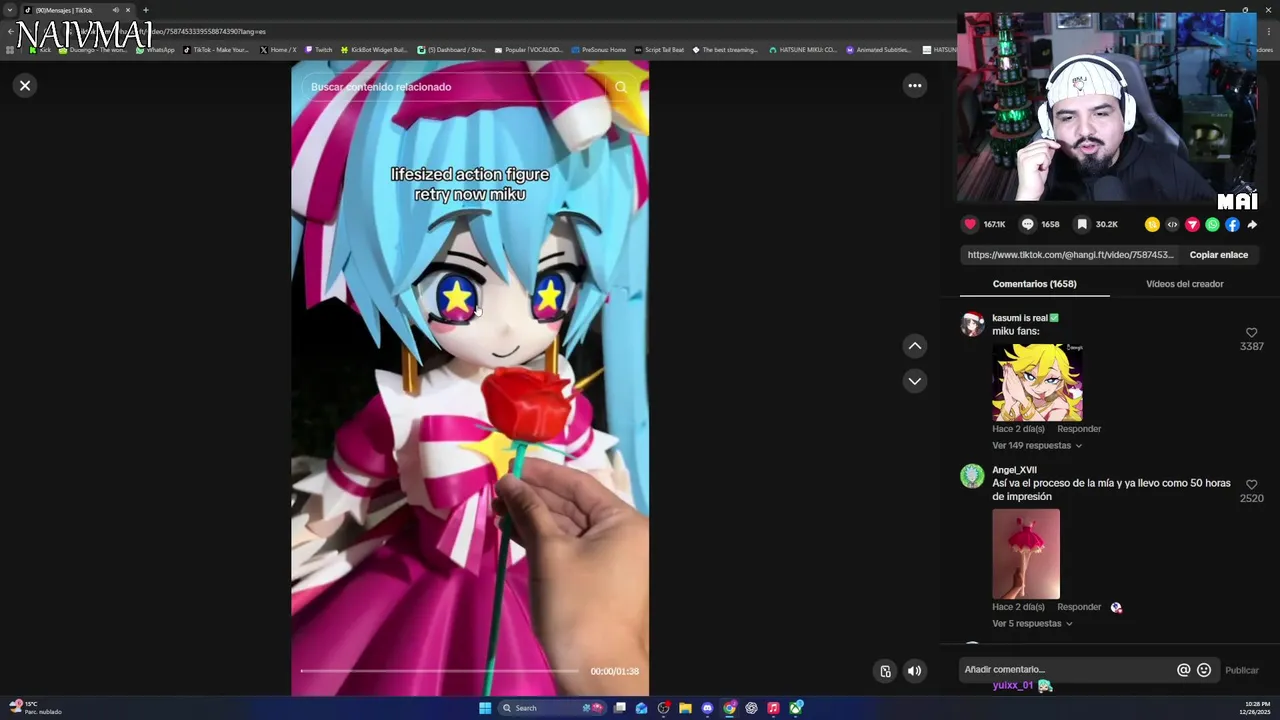Switch to Comentarios (1658) tab

tap(1034, 284)
